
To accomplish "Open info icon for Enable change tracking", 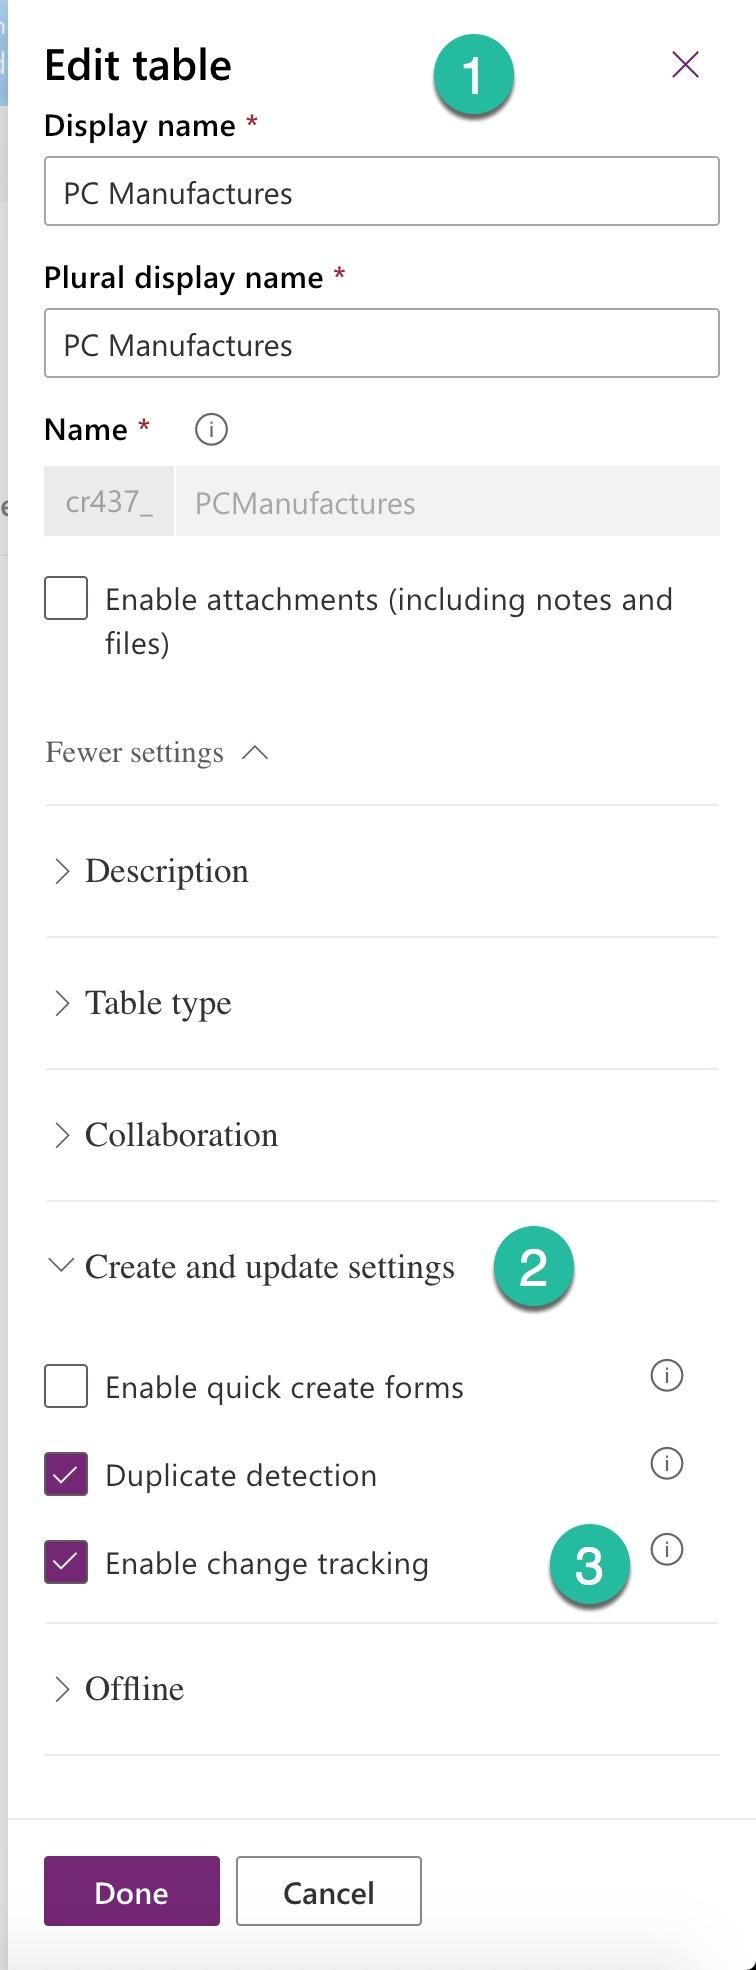I will [x=667, y=1550].
